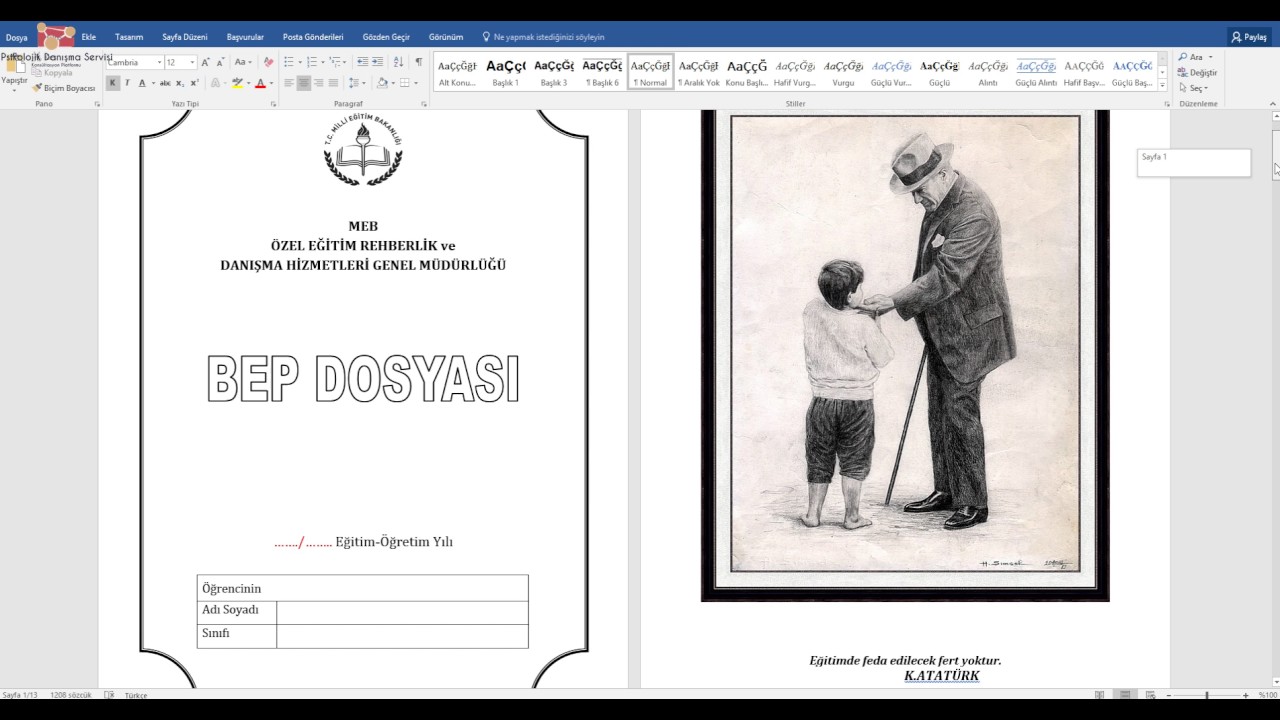Open the Yazı Tipi dialog launcher

tap(273, 104)
